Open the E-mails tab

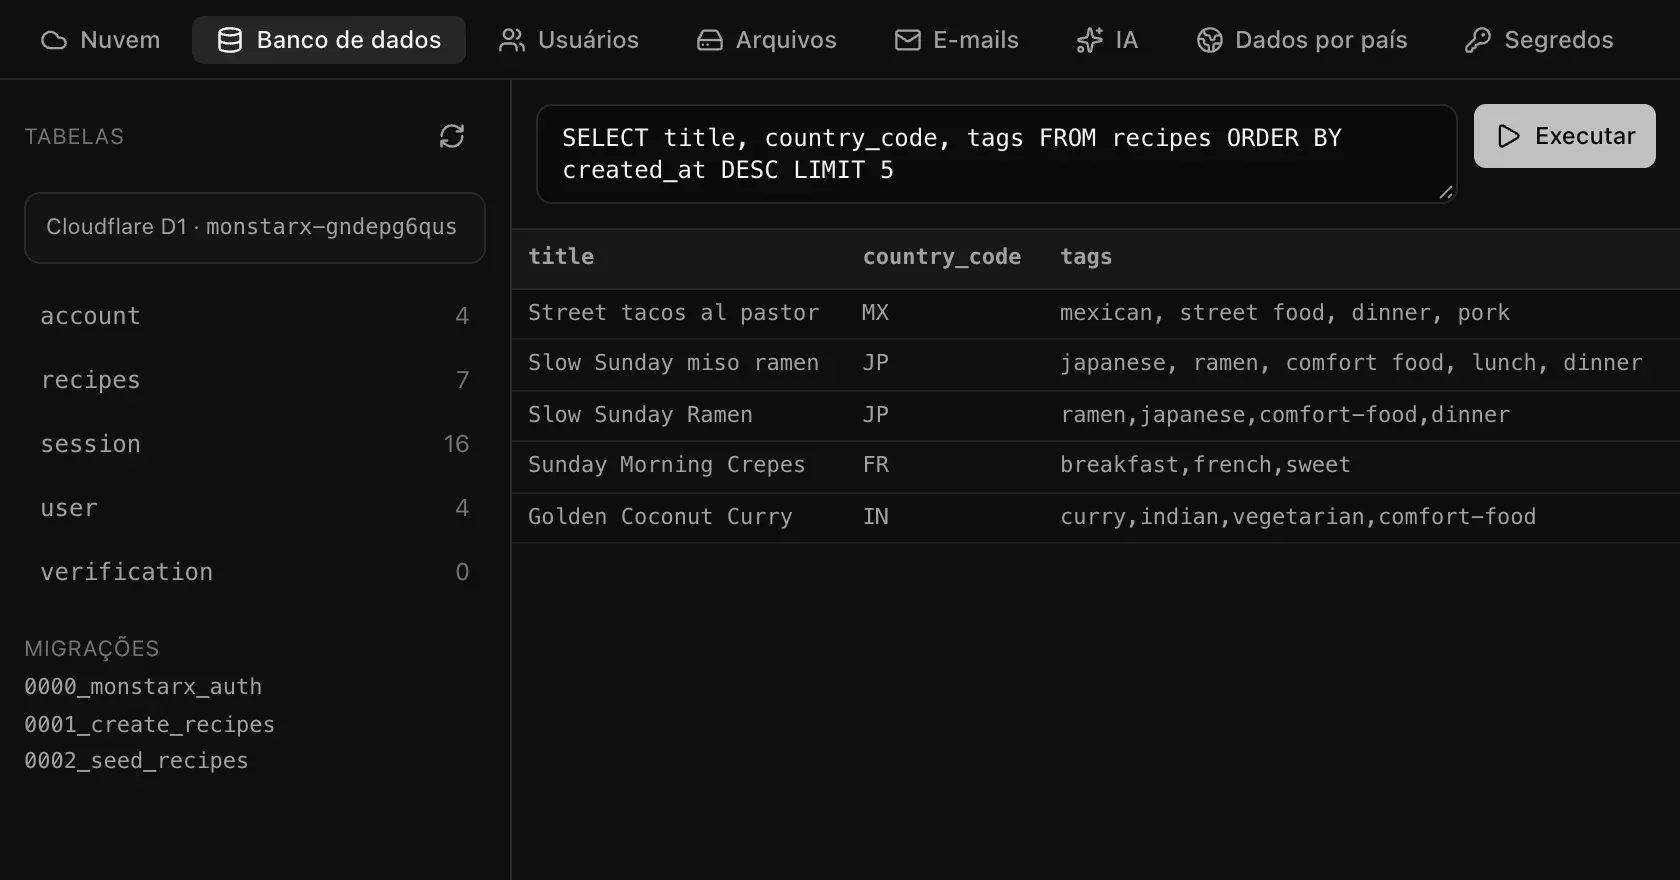(x=957, y=40)
